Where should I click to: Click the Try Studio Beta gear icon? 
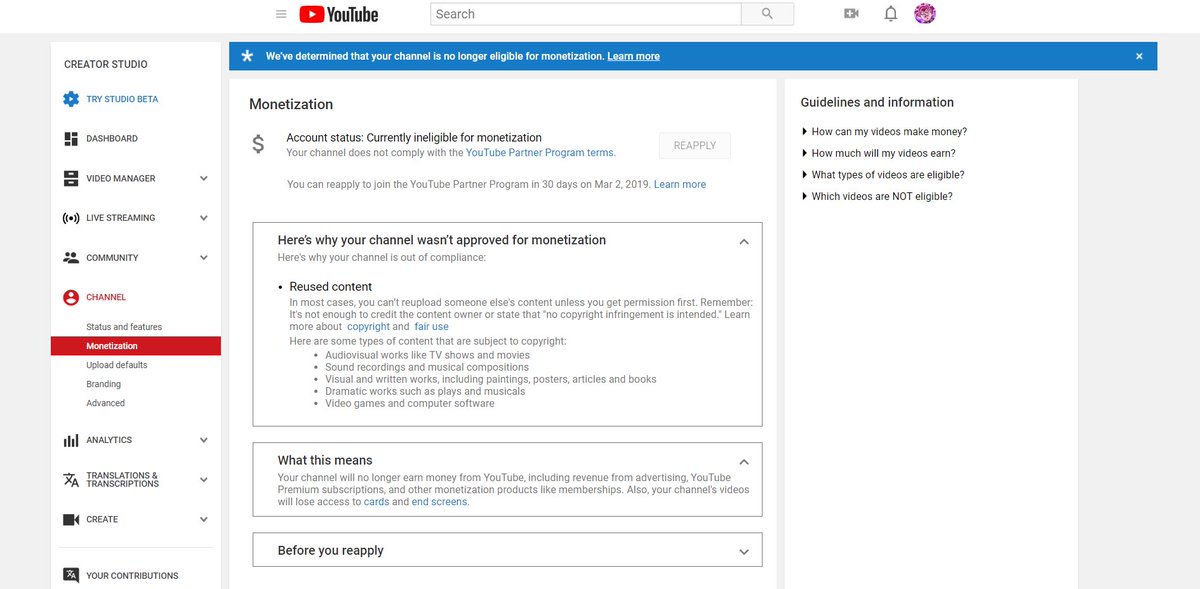pos(71,99)
